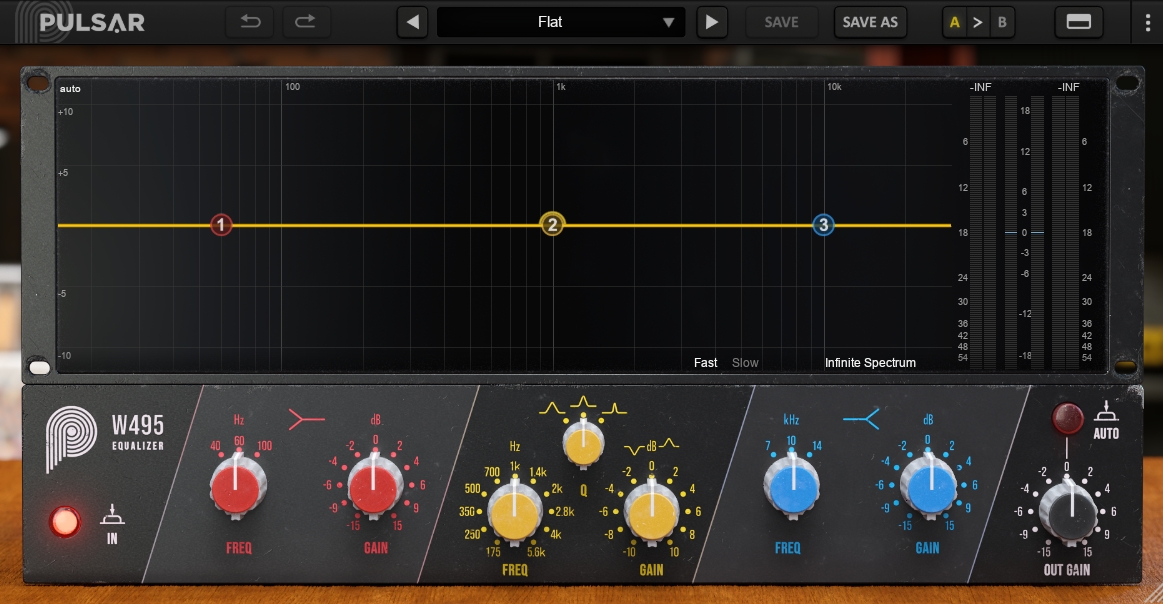Select band 3 blue node on the curve

(823, 225)
